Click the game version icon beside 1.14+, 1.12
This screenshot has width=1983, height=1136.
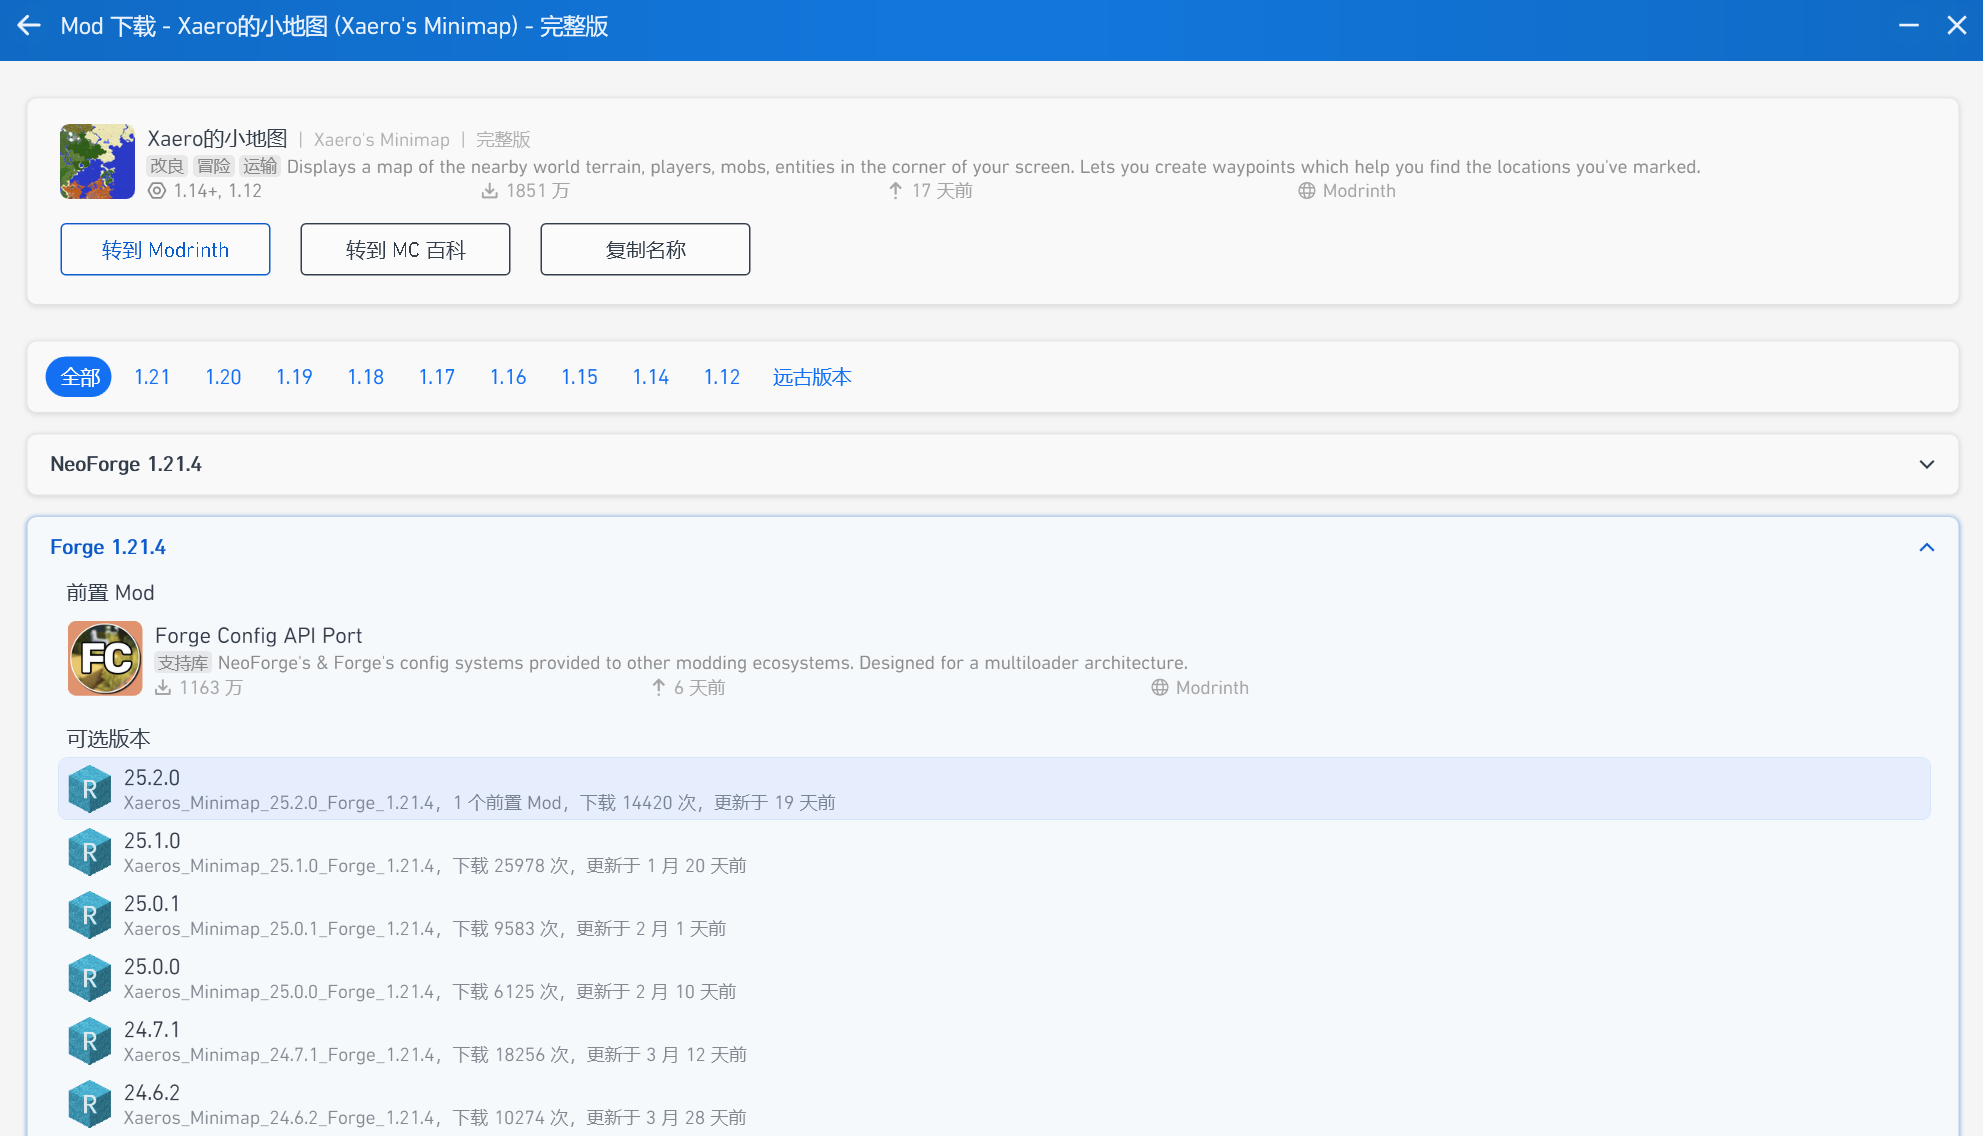pyautogui.click(x=157, y=191)
